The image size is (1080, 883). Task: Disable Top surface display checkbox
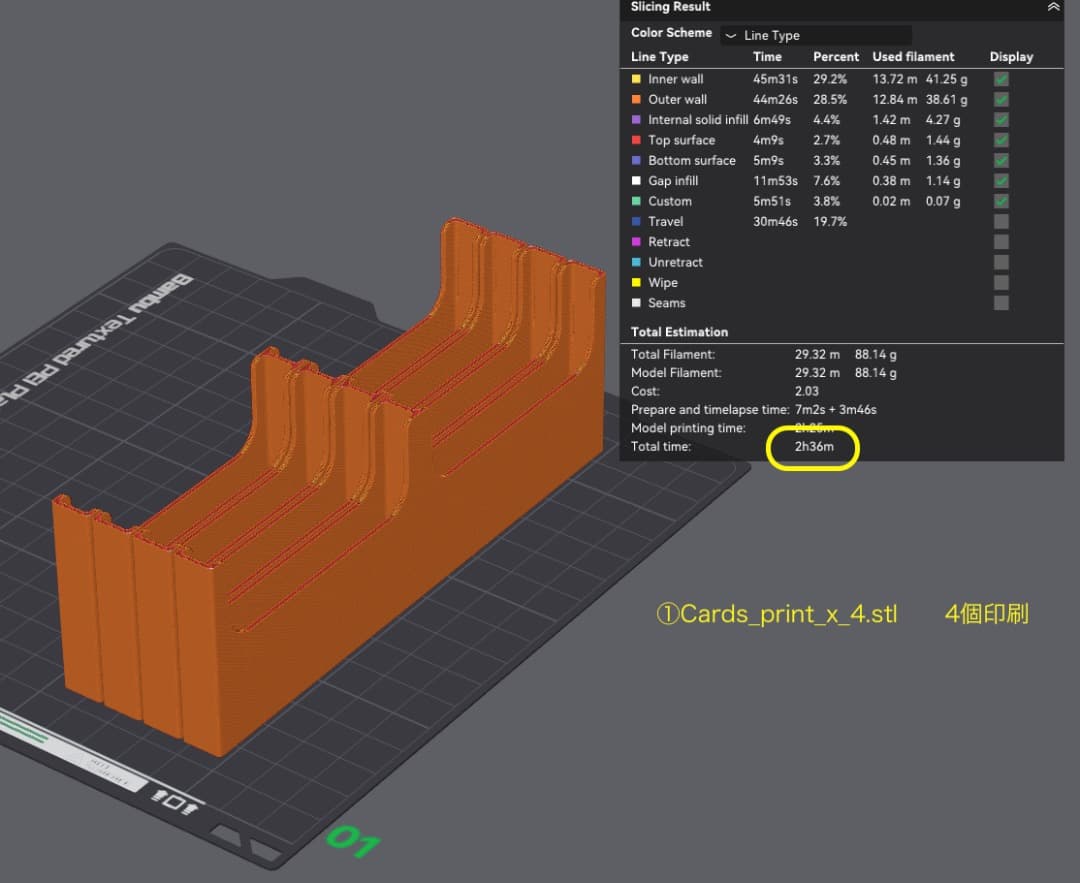(x=1001, y=140)
